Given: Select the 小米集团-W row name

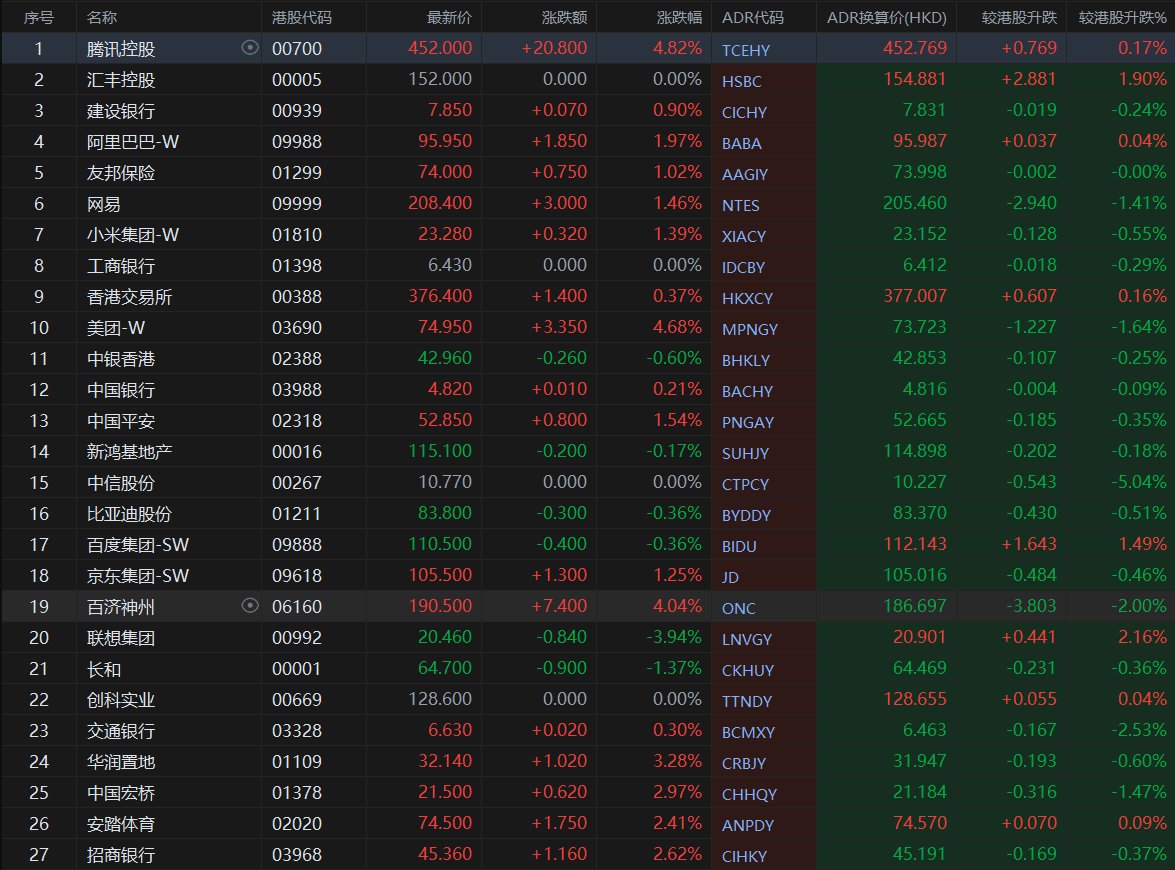Looking at the screenshot, I should tap(133, 235).
